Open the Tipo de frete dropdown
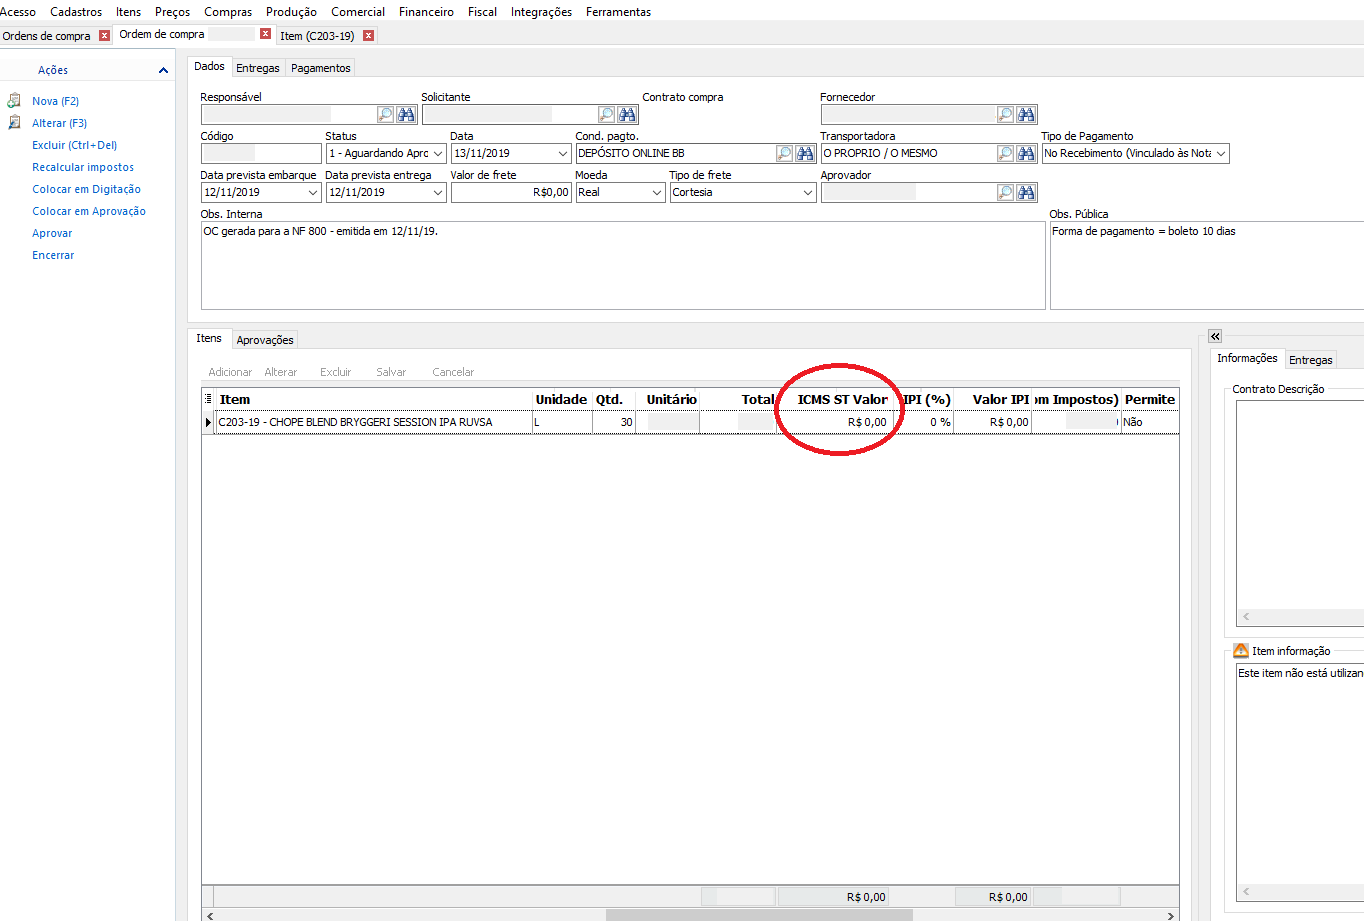This screenshot has width=1364, height=921. pos(808,192)
